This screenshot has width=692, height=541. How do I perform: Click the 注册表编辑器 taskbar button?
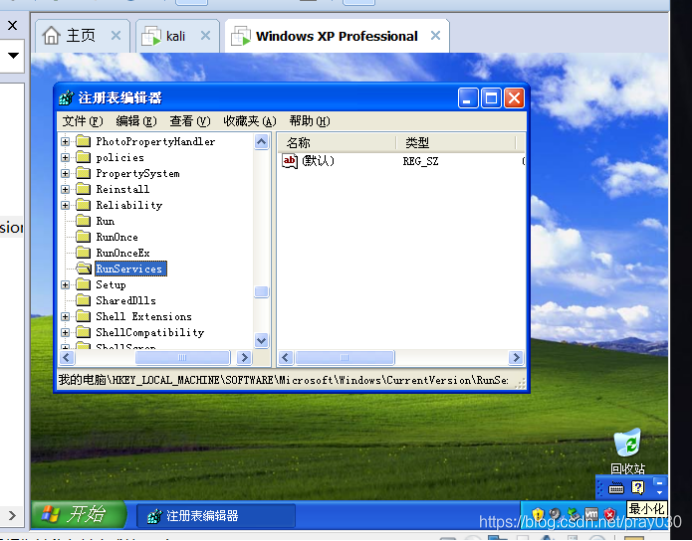click(x=216, y=515)
